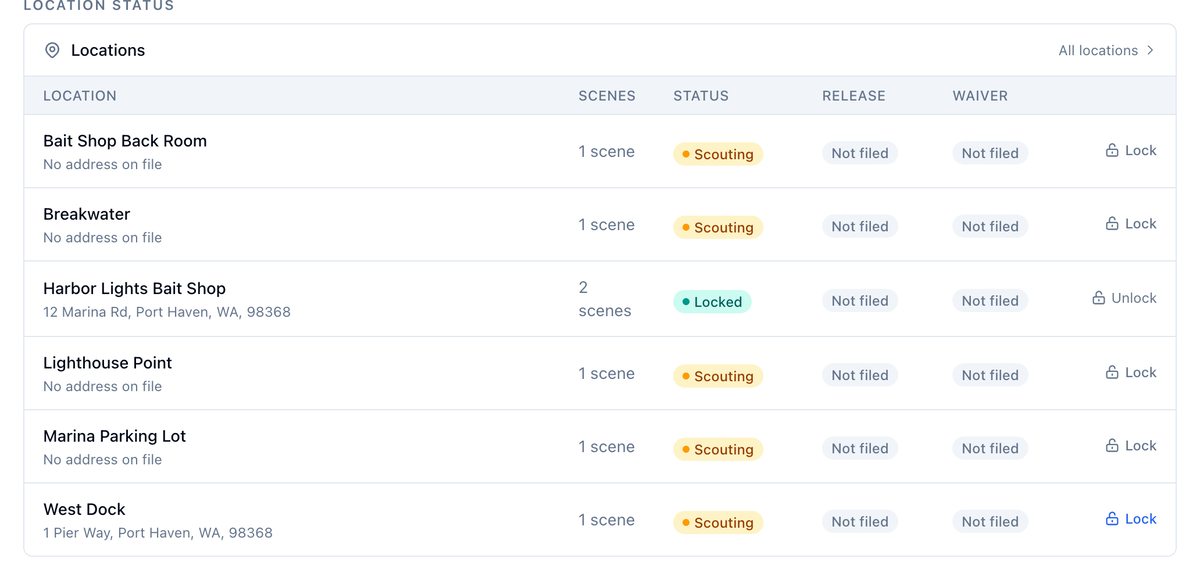The height and width of the screenshot is (580, 1200).
Task: Click the map pin icon beside Locations
Action: (x=52, y=50)
